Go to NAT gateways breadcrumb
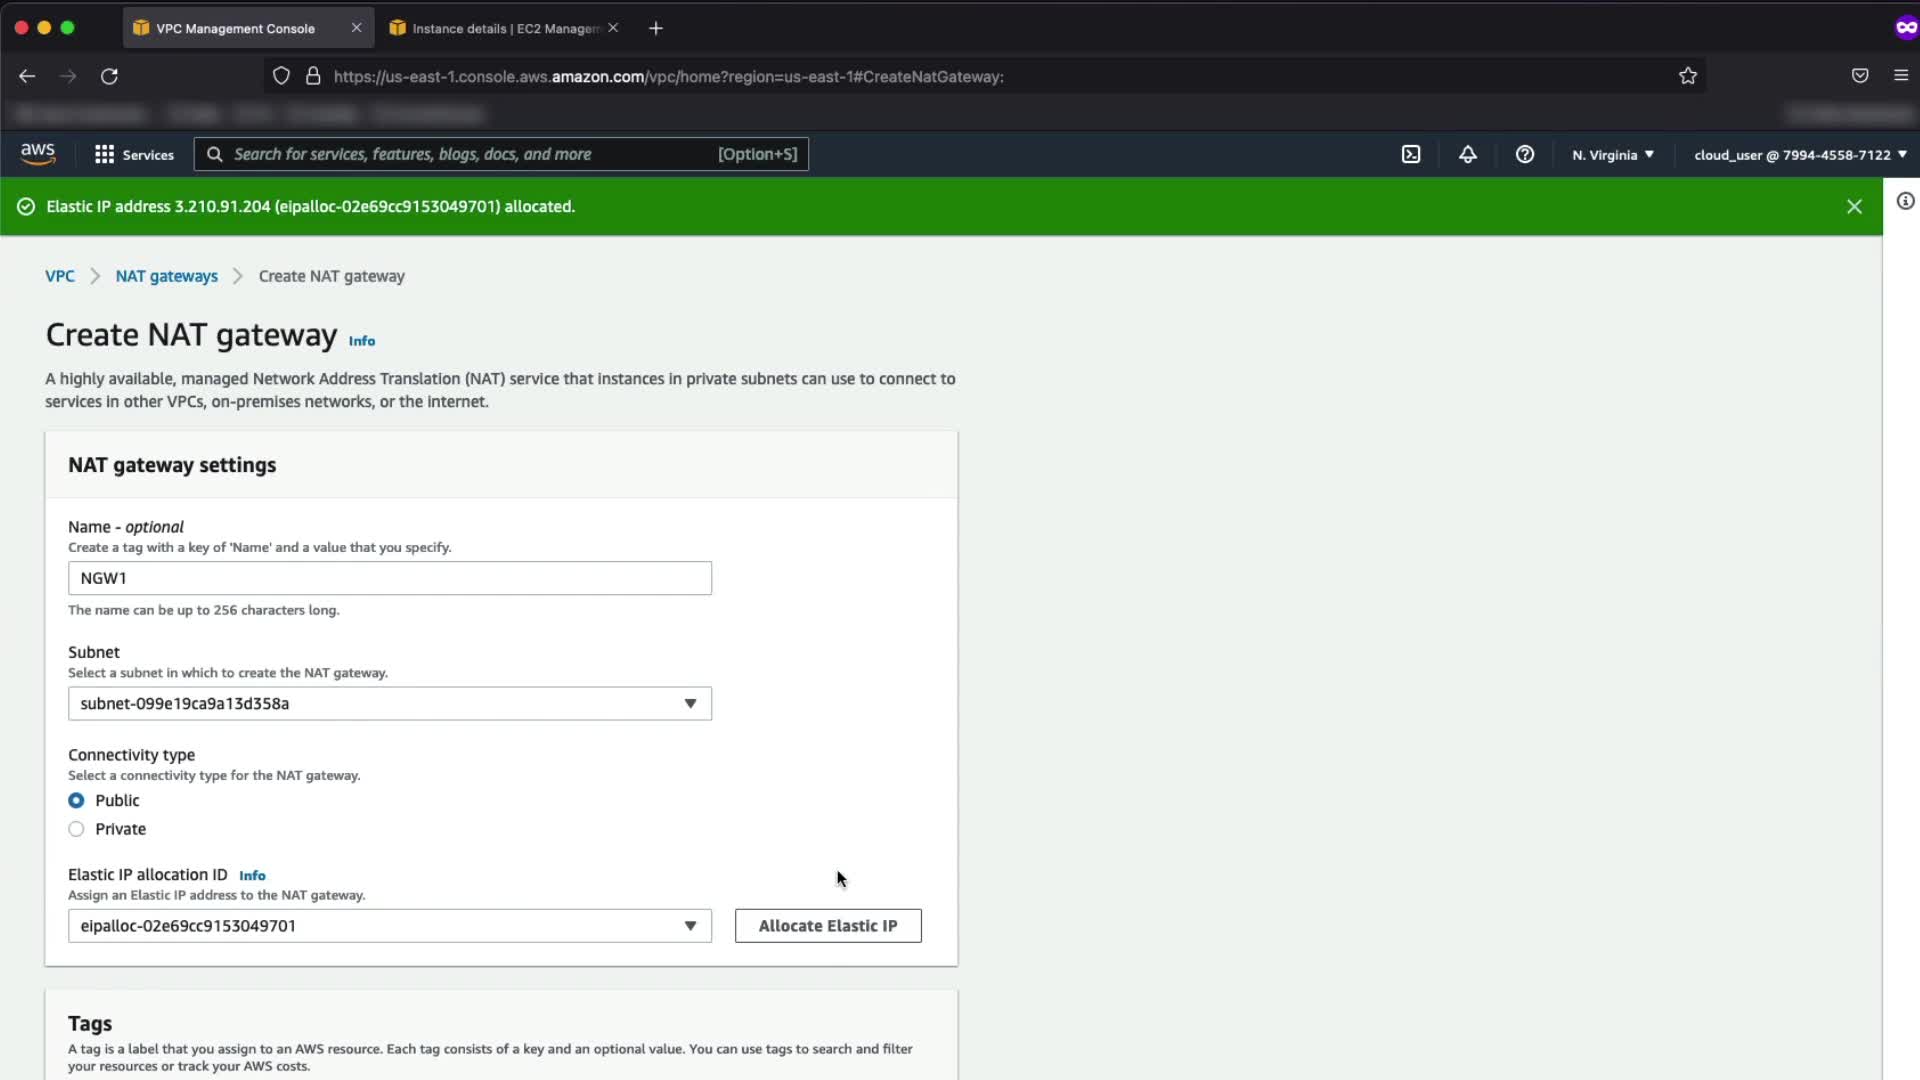 point(166,276)
